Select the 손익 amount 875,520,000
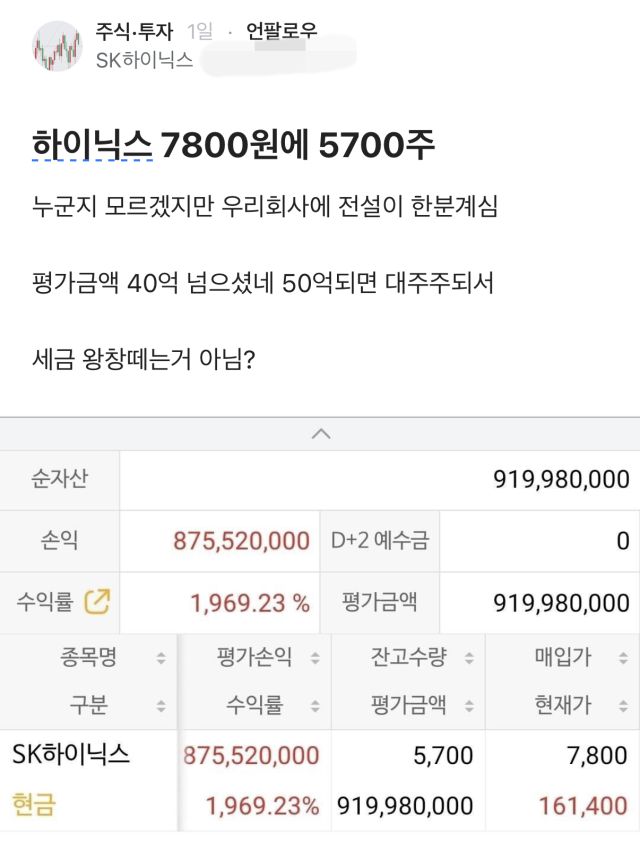Viewport: 640px width, 867px height. click(241, 541)
